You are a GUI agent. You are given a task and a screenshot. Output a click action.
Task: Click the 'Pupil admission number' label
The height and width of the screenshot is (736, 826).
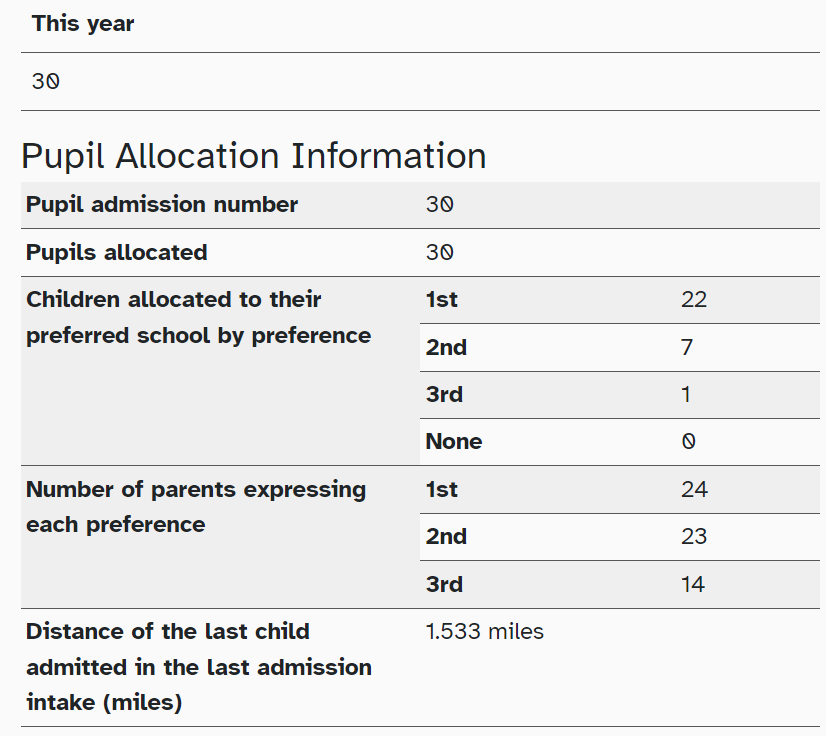(x=162, y=205)
